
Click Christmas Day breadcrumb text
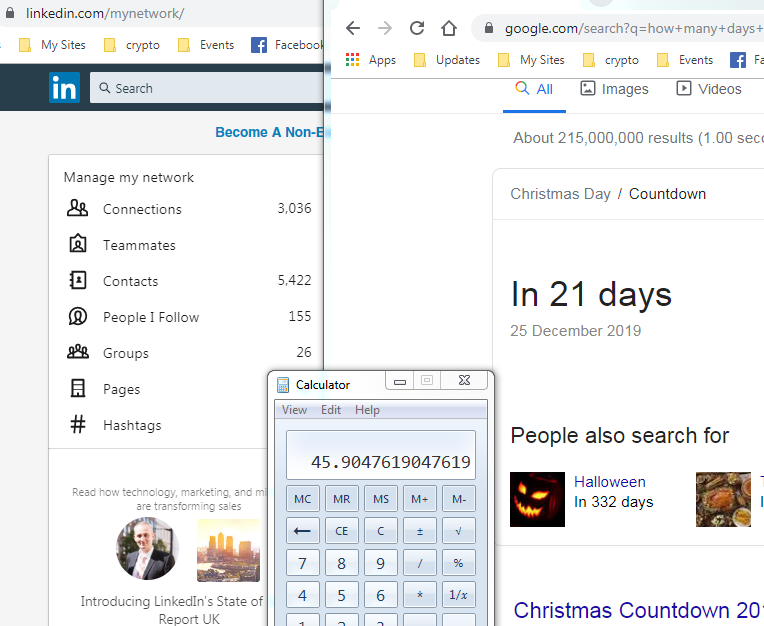point(560,194)
